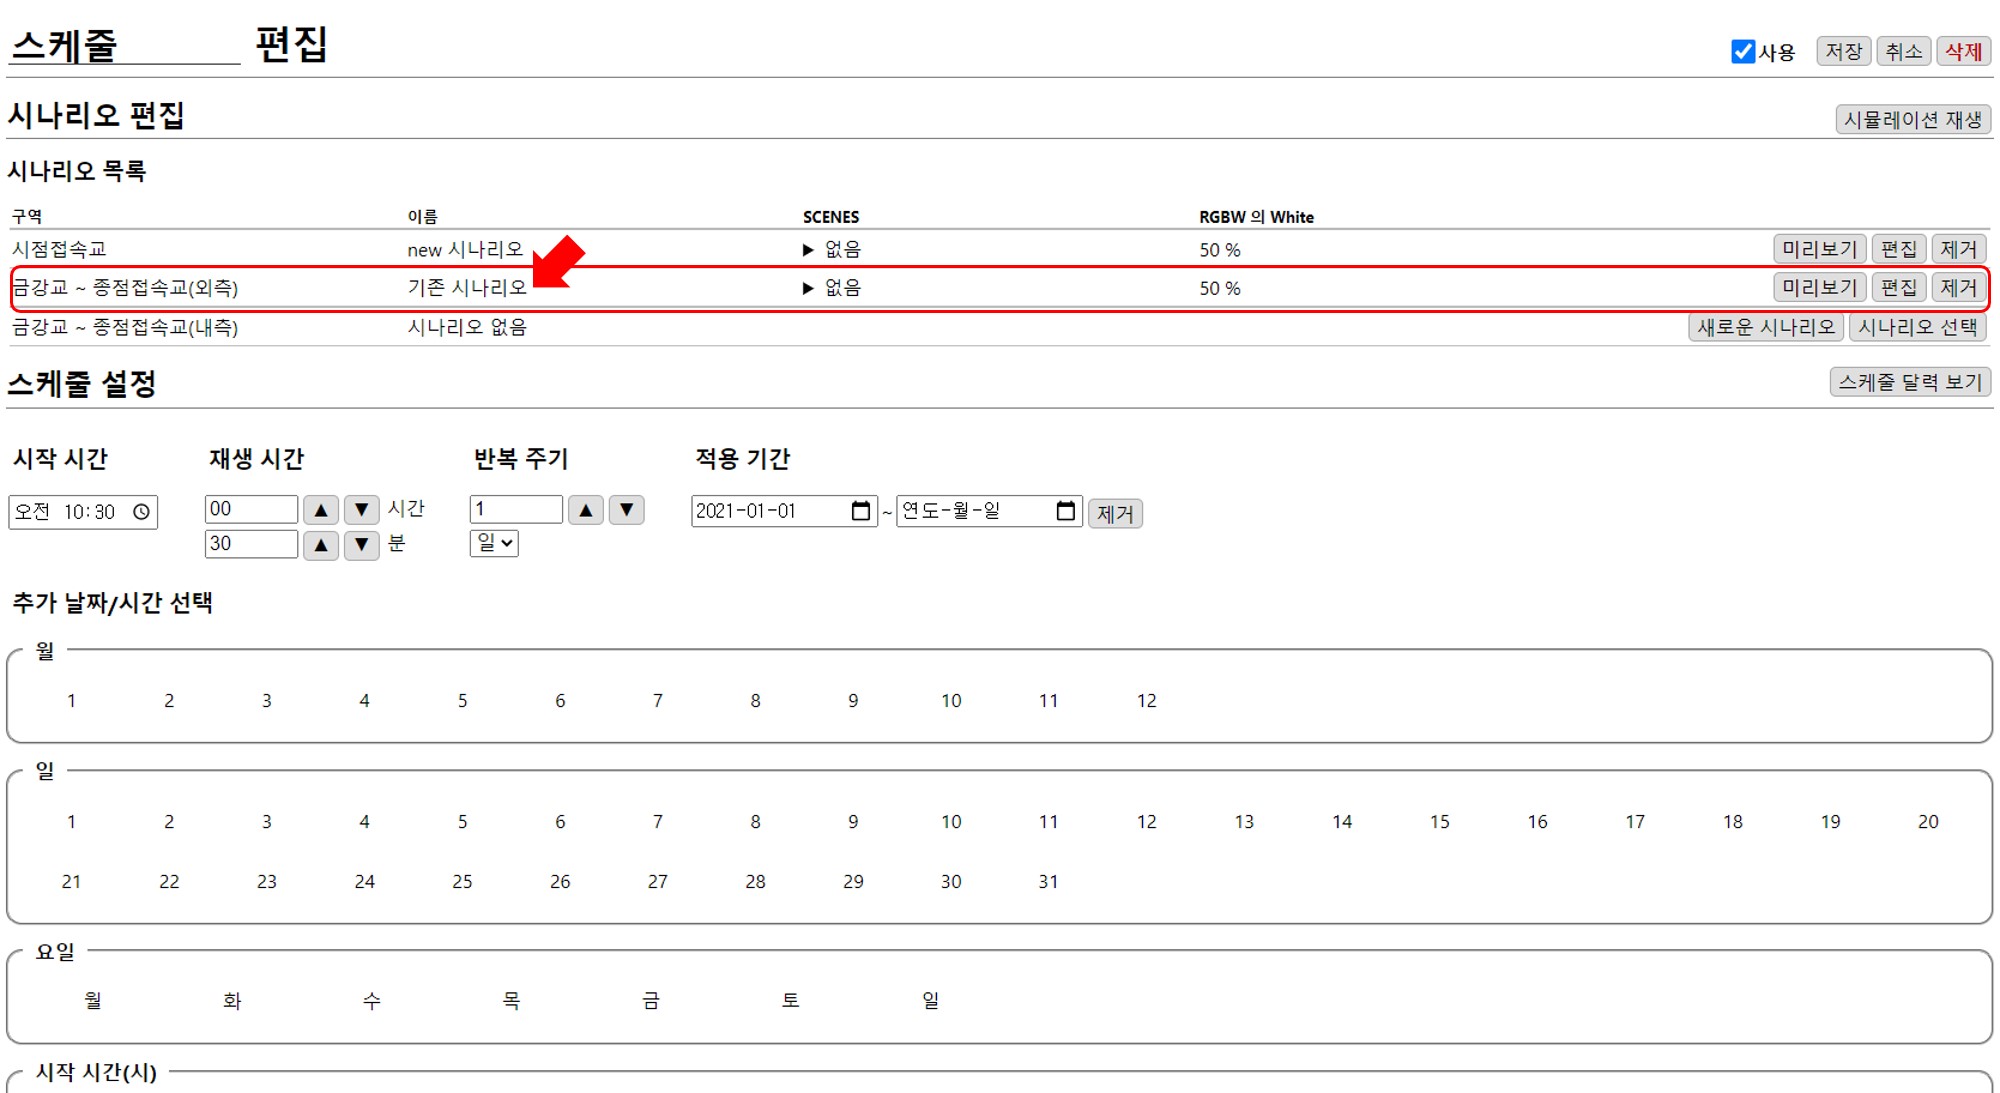Select day 31 in 일 group
Screen dimensions: 2000x1093
point(1048,882)
